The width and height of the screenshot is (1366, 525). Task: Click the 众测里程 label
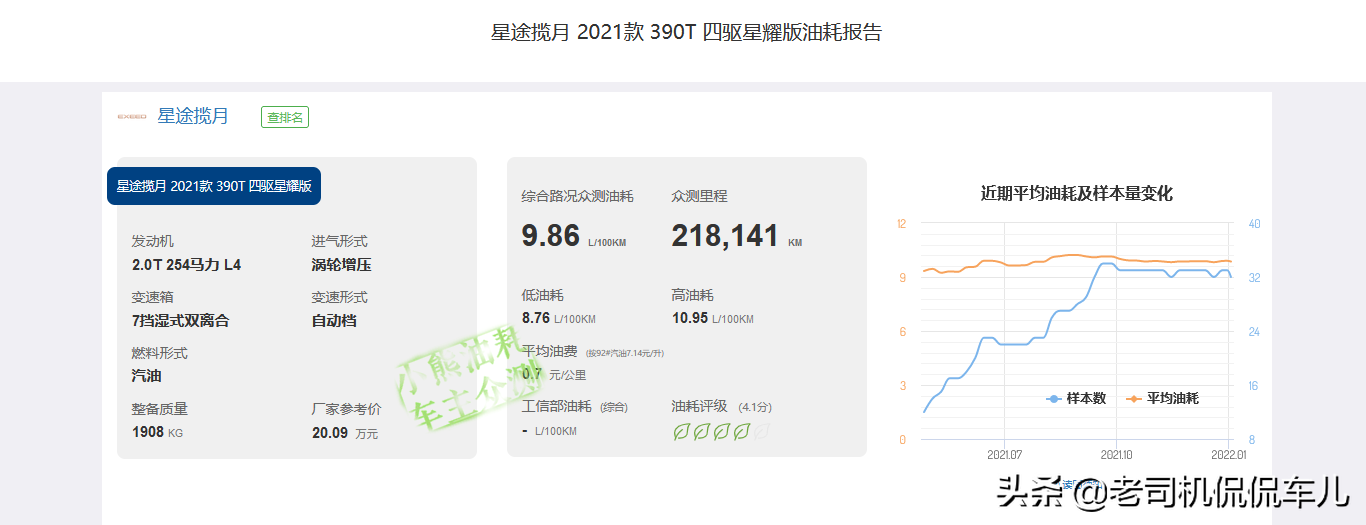(699, 196)
